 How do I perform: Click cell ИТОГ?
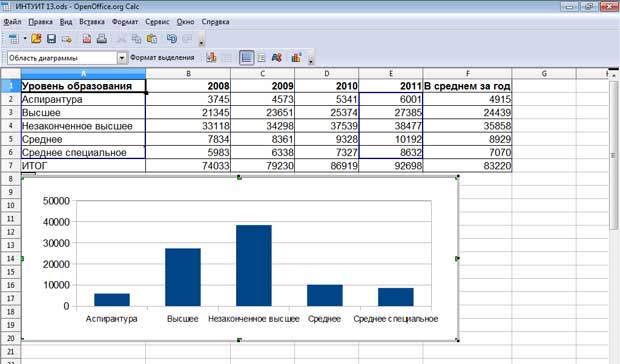pyautogui.click(x=83, y=166)
